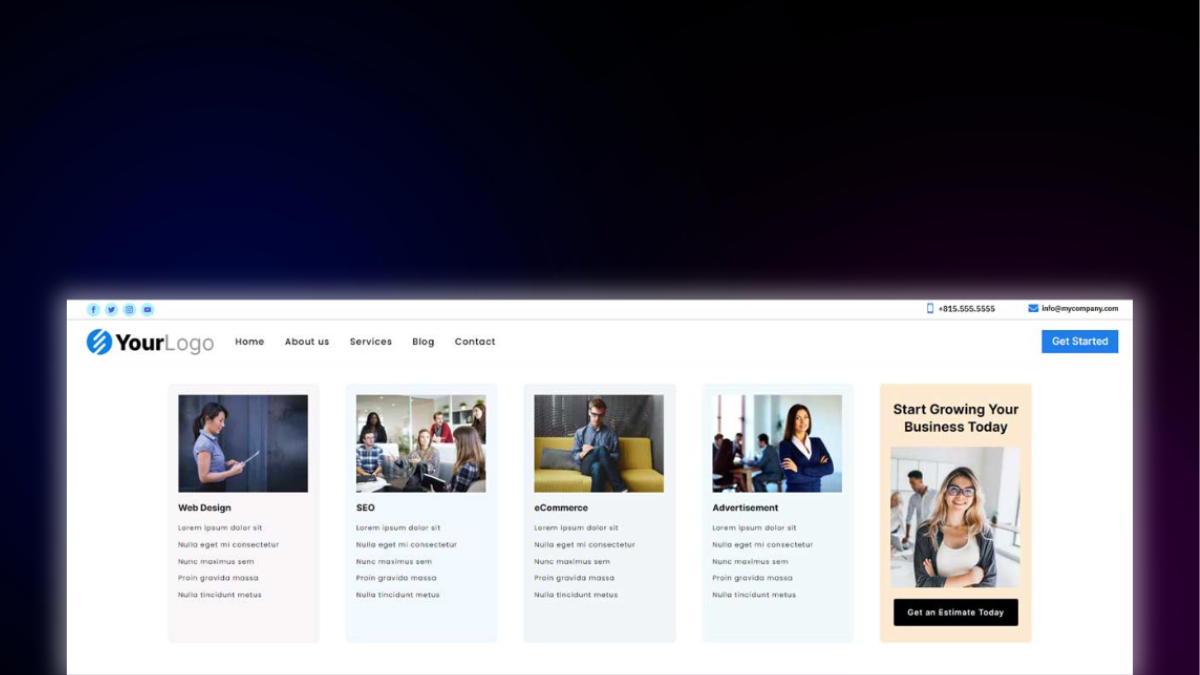Click 'Nulla tincidunt metus' in Web Design card
Screen dimensions: 1200x675
(220, 595)
